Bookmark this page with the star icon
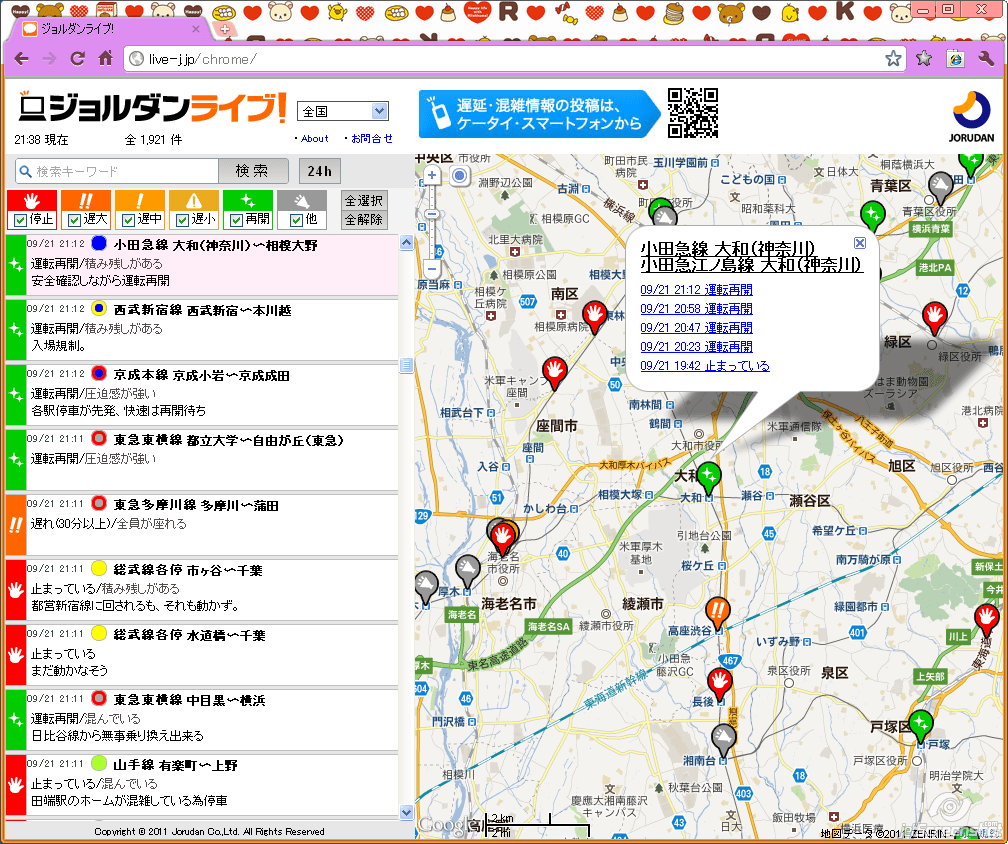Viewport: 1008px width, 844px height. coord(894,58)
